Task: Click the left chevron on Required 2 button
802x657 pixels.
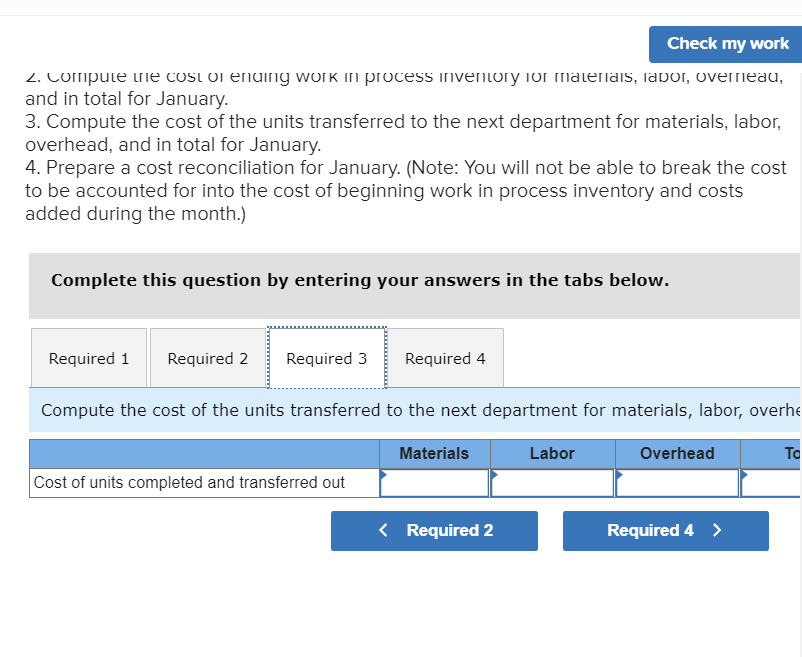Action: coord(384,530)
